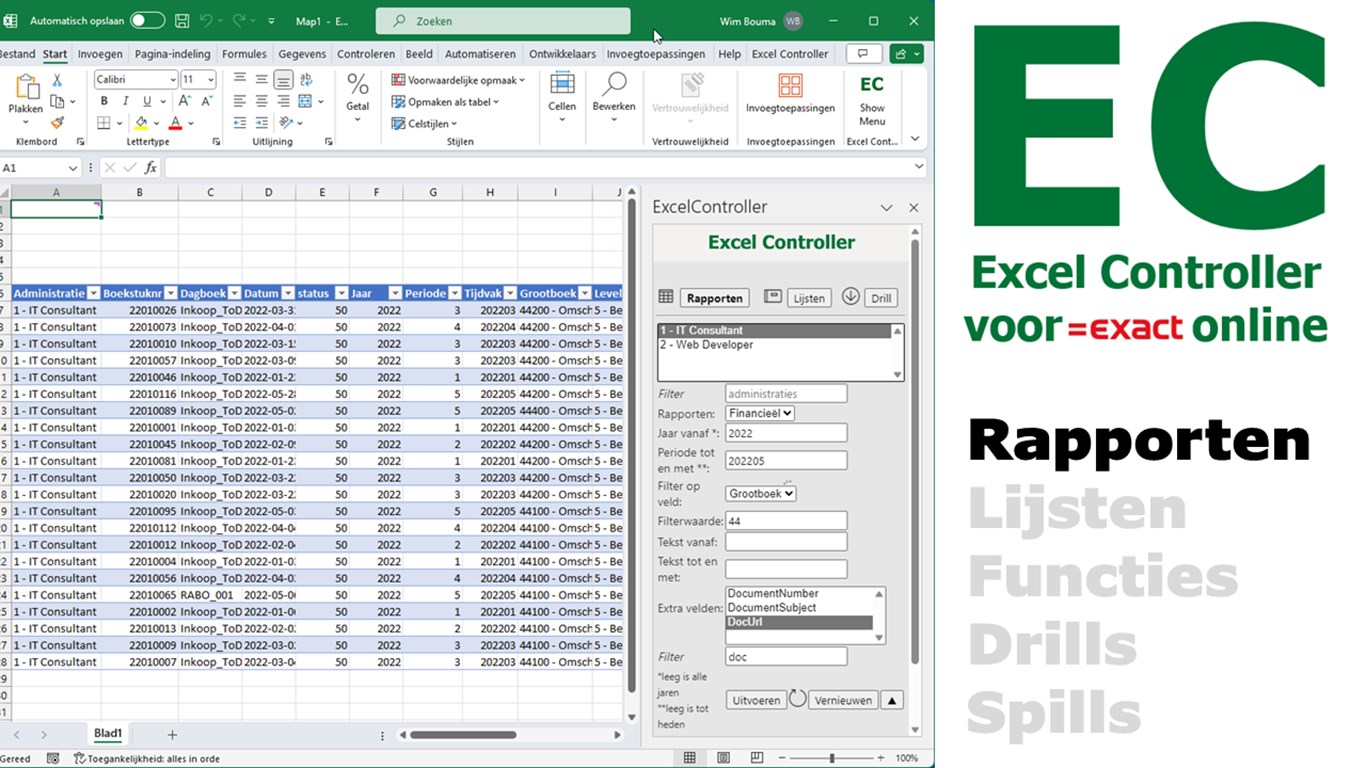
Task: Toggle italic formatting
Action: 125,101
